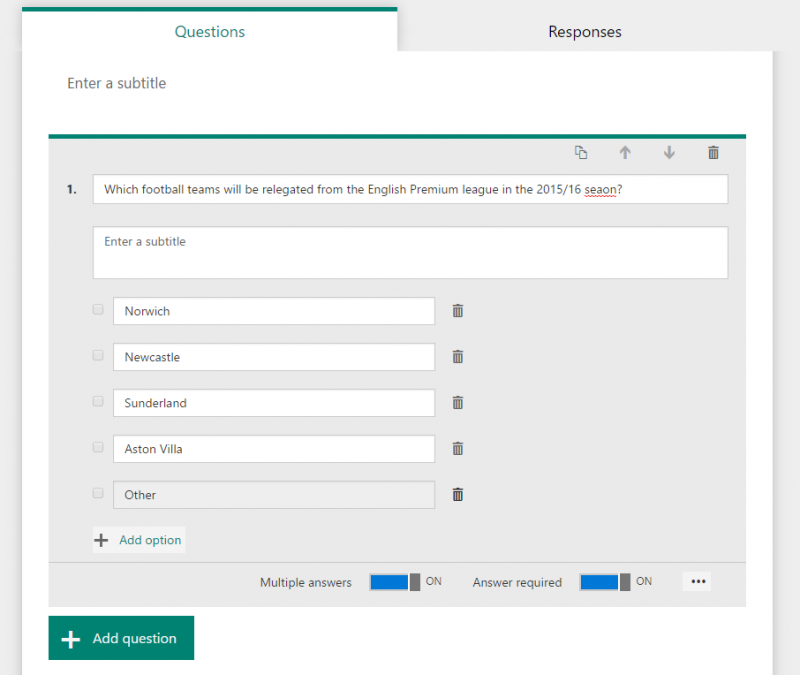Screen dimensions: 800x675
Task: Click the question title text box
Action: (410, 189)
